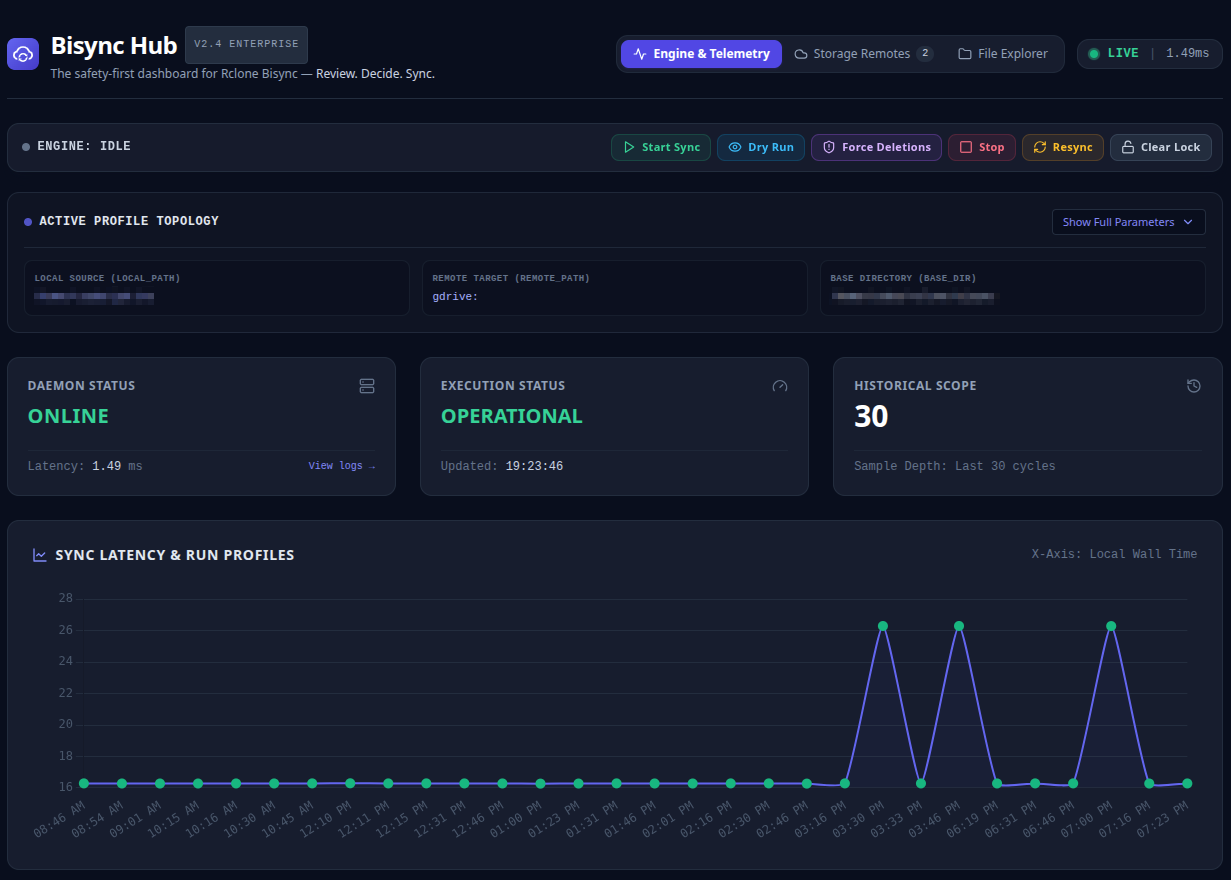Clear the Lock with padlock button
1231x880 pixels.
coord(1161,147)
